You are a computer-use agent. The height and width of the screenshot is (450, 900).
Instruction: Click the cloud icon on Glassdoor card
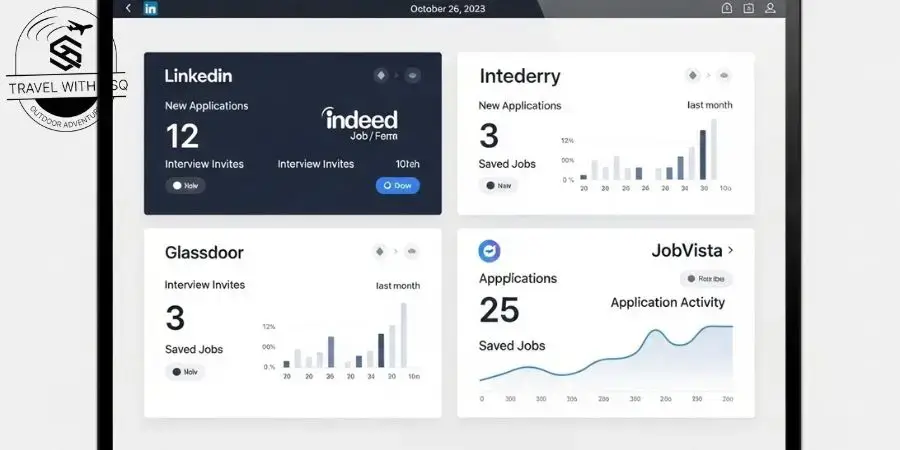(x=412, y=251)
